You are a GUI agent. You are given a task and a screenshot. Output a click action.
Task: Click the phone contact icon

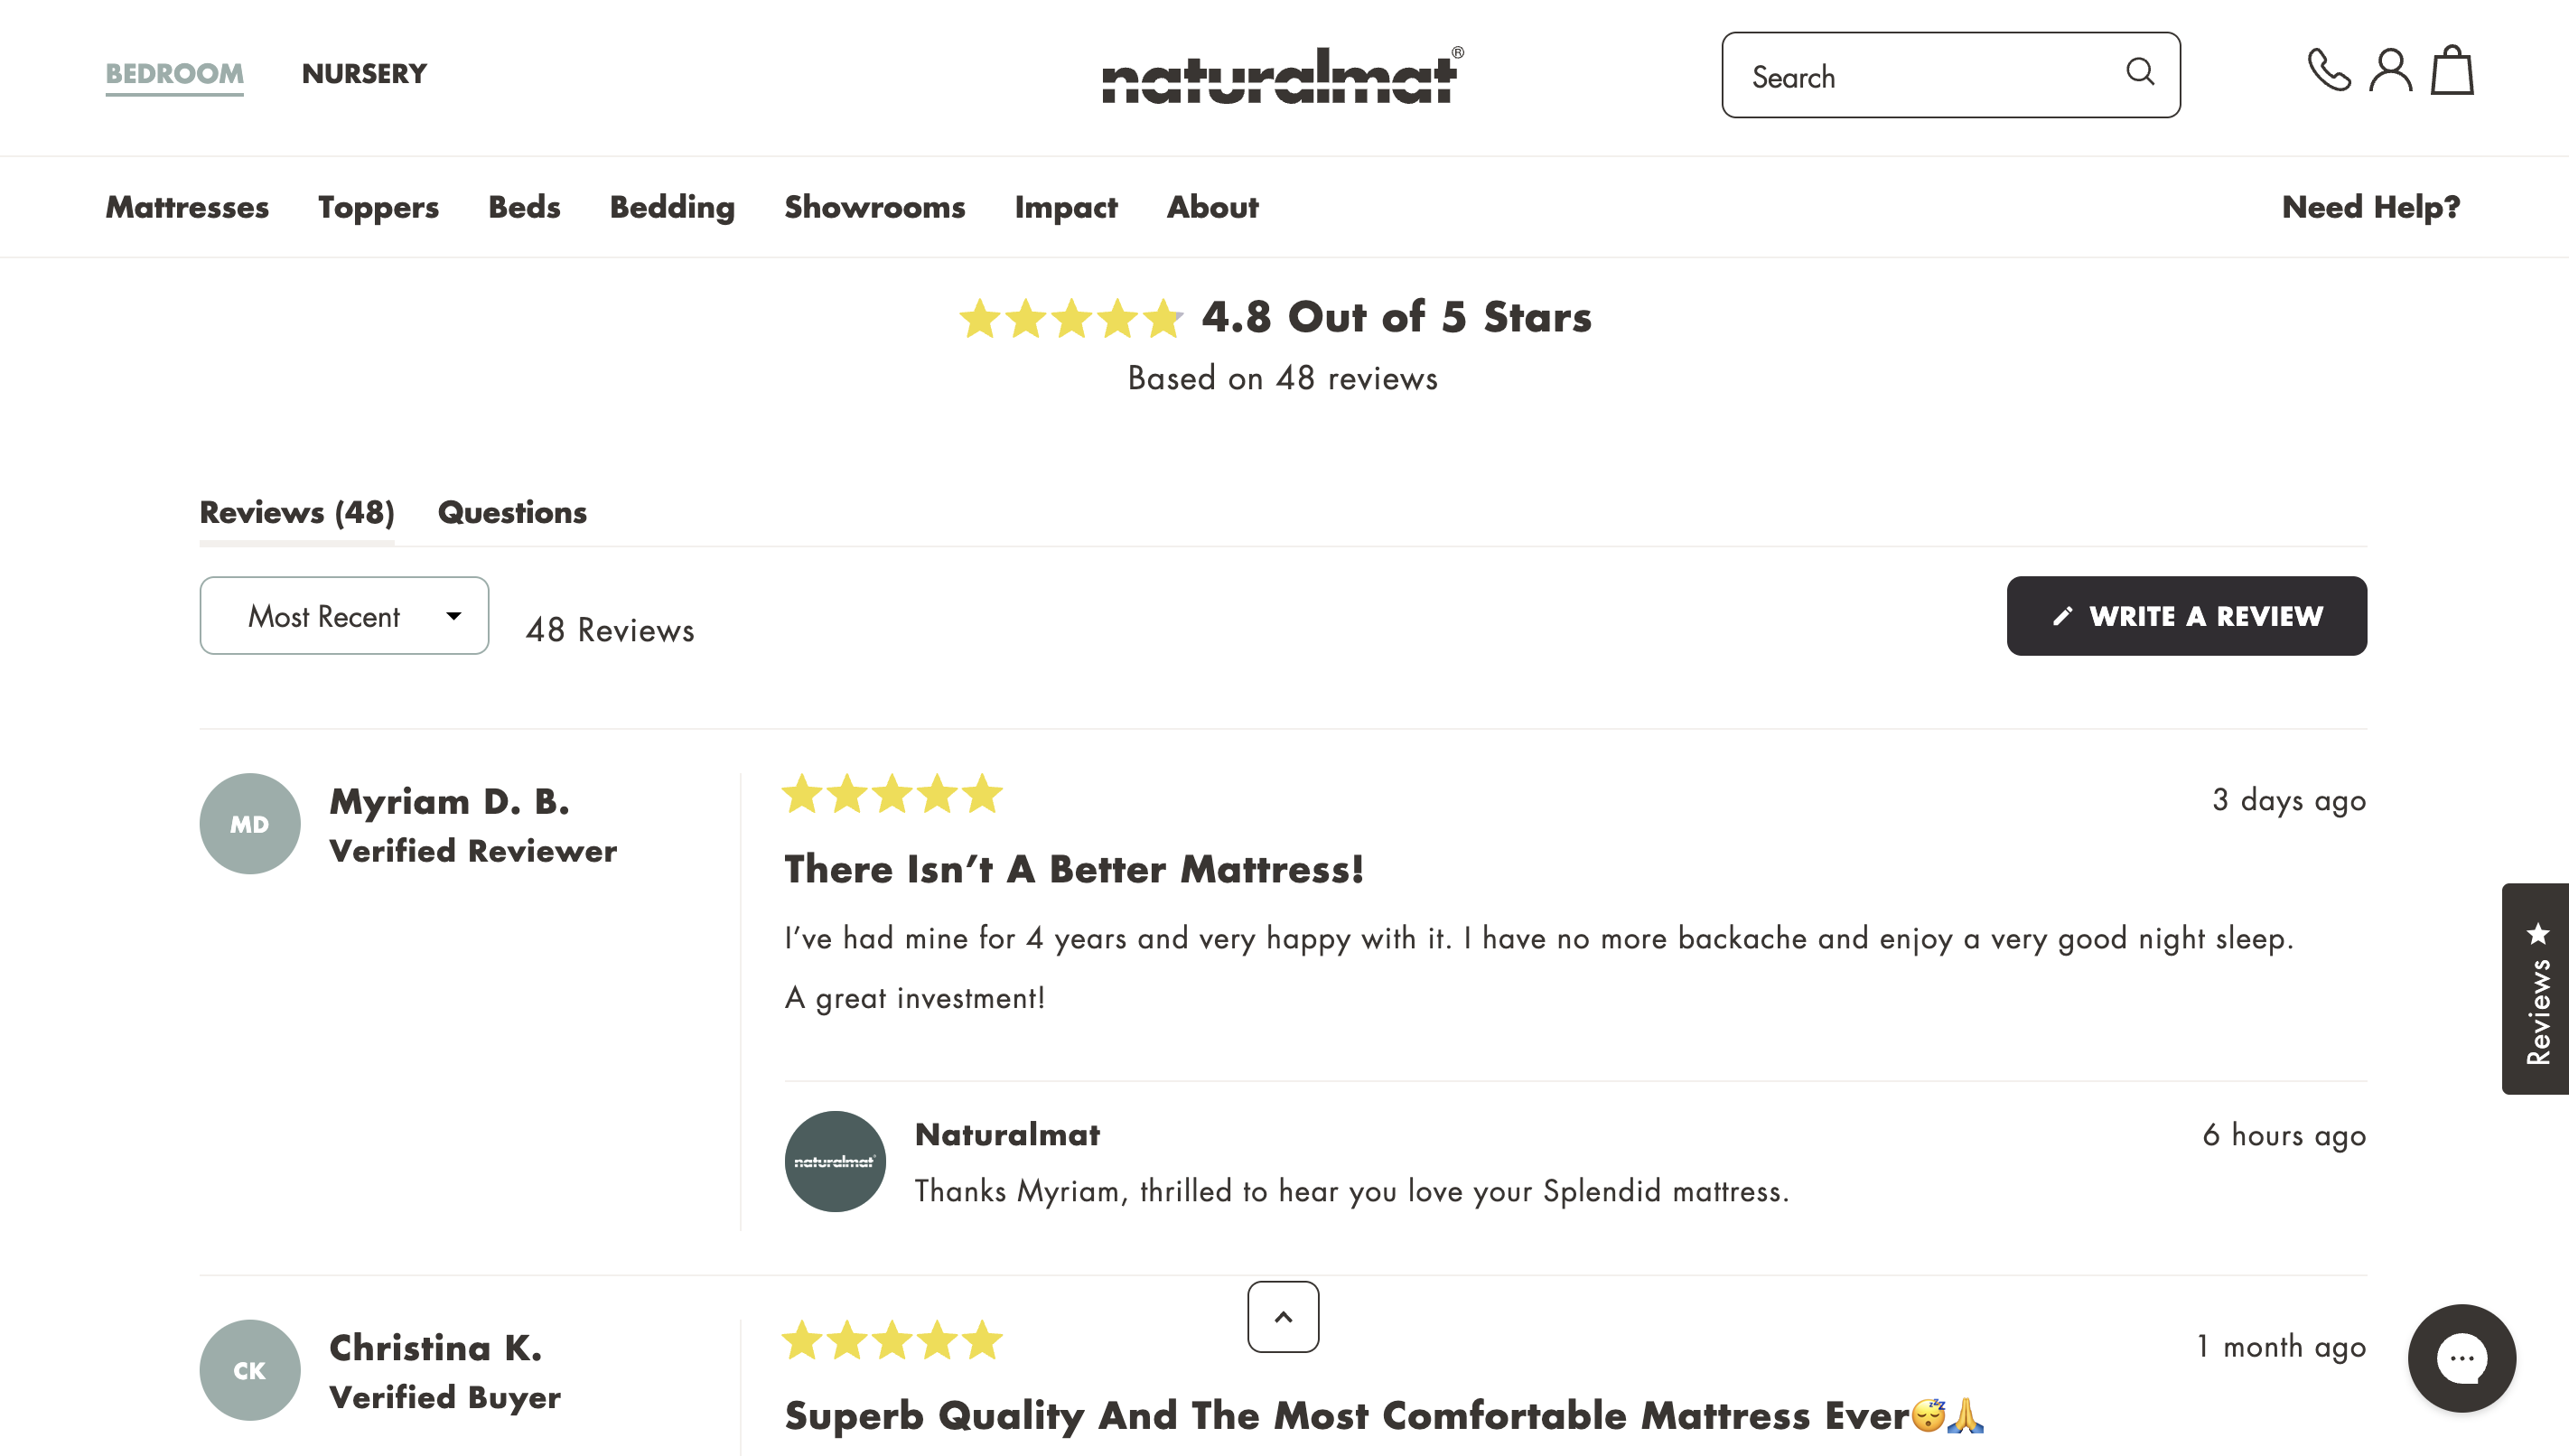coord(2329,71)
